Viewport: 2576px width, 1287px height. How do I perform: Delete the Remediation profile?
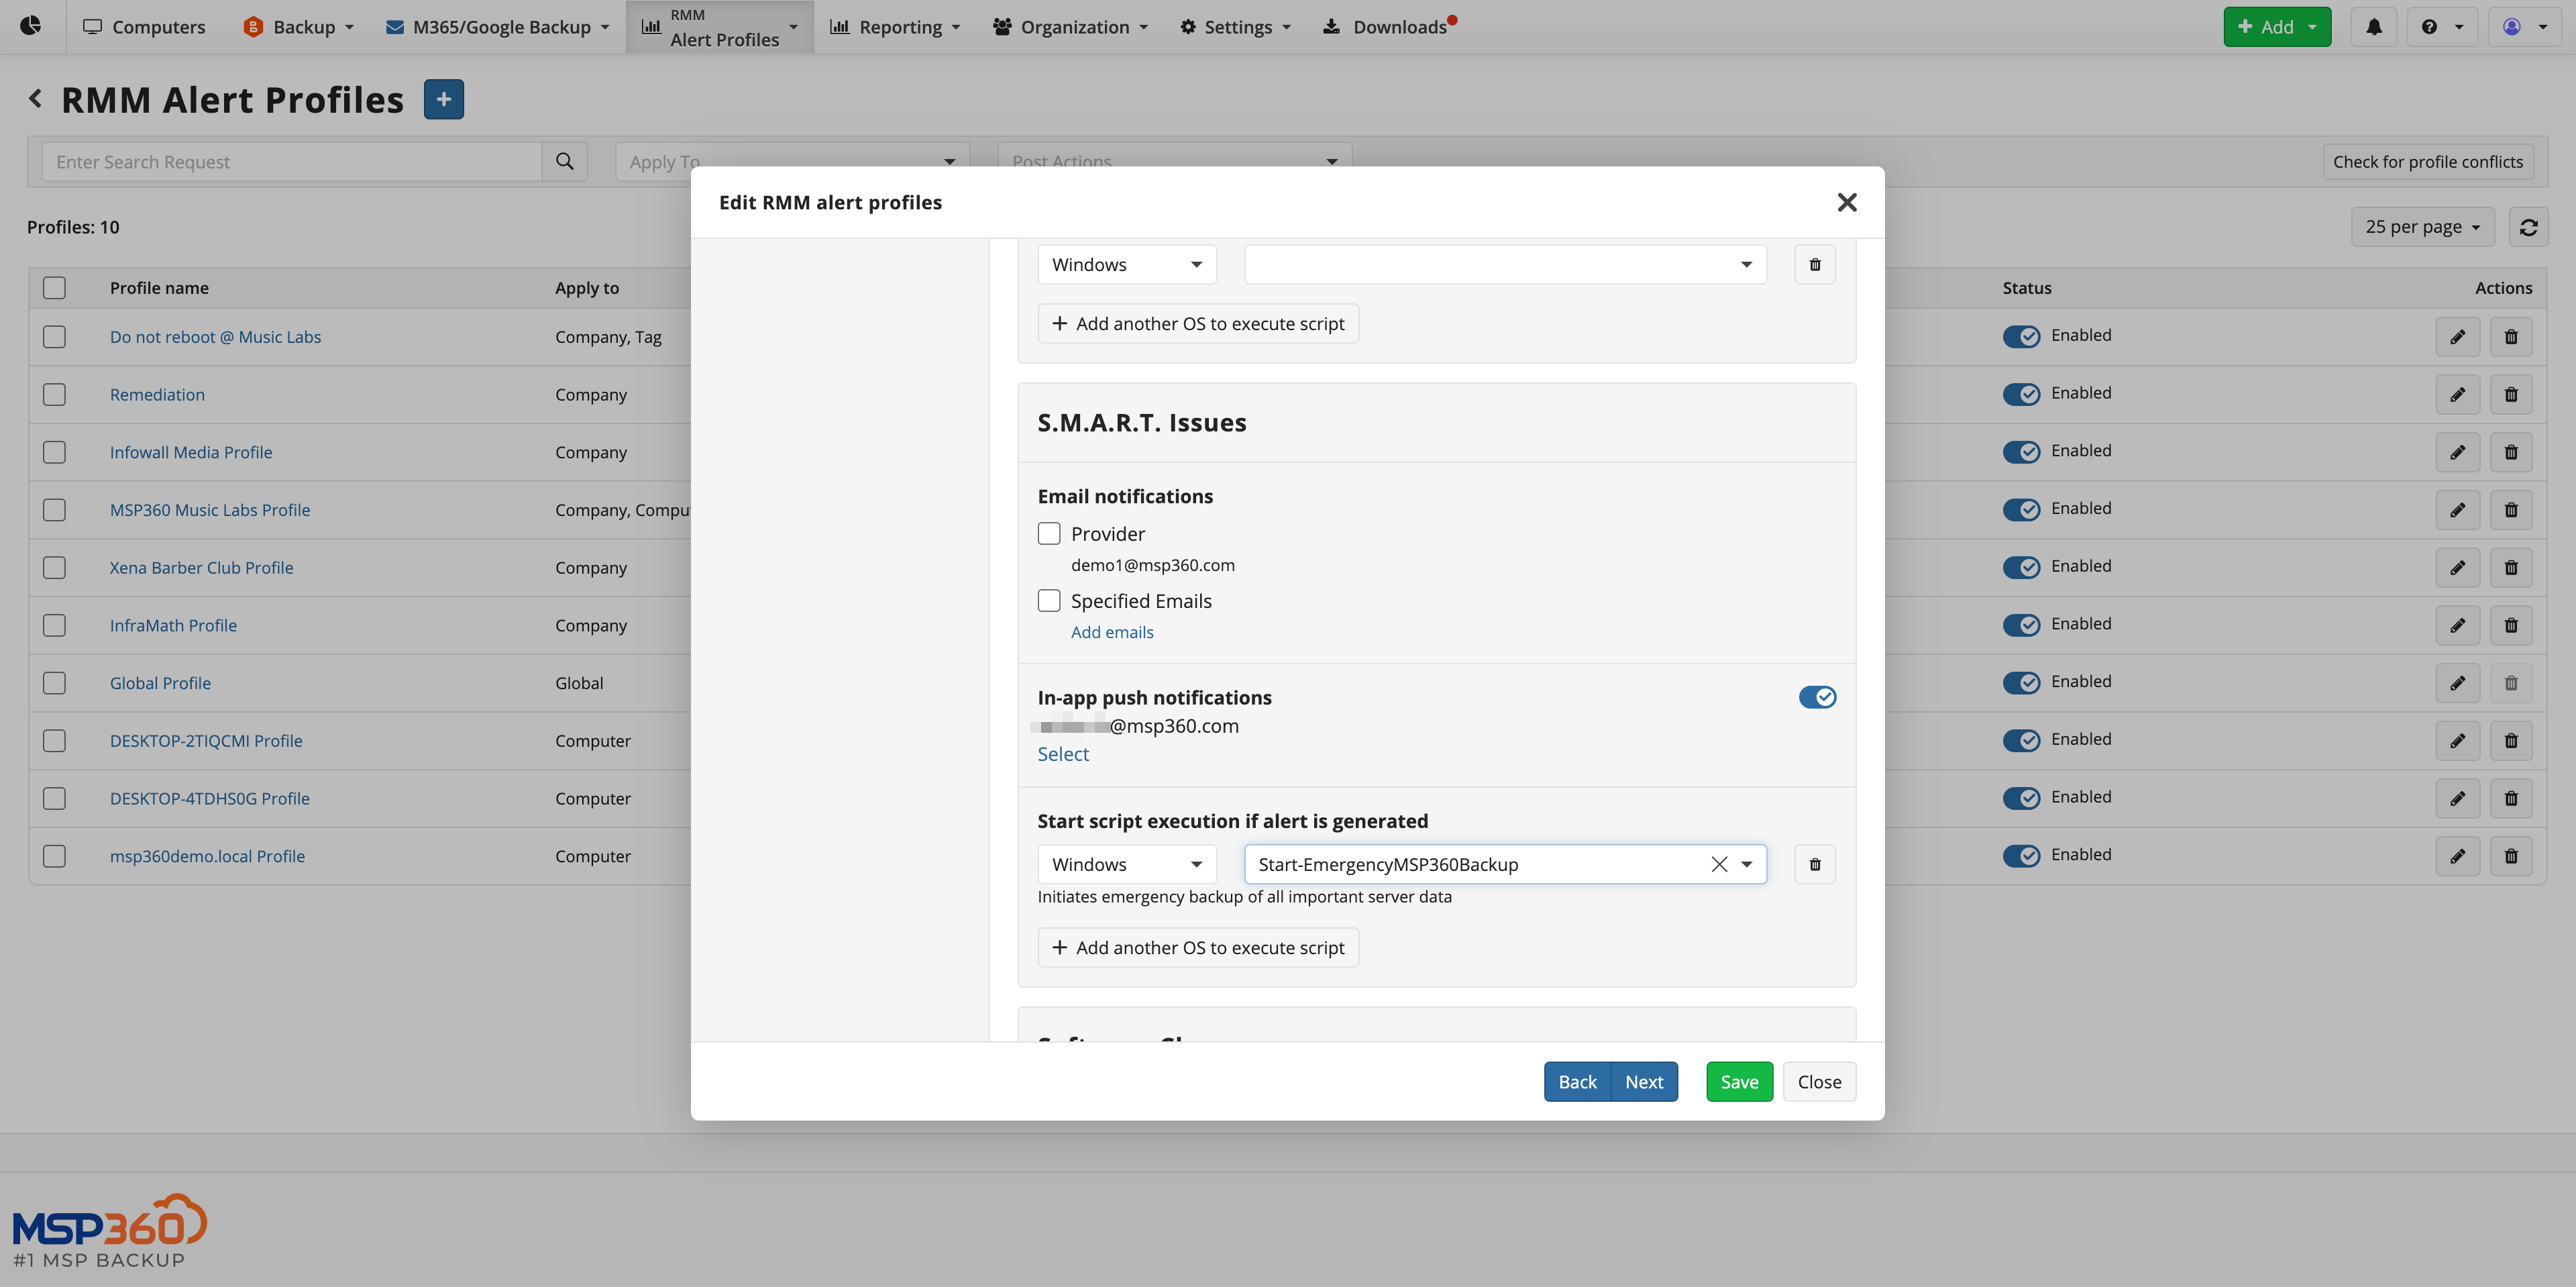(2510, 394)
